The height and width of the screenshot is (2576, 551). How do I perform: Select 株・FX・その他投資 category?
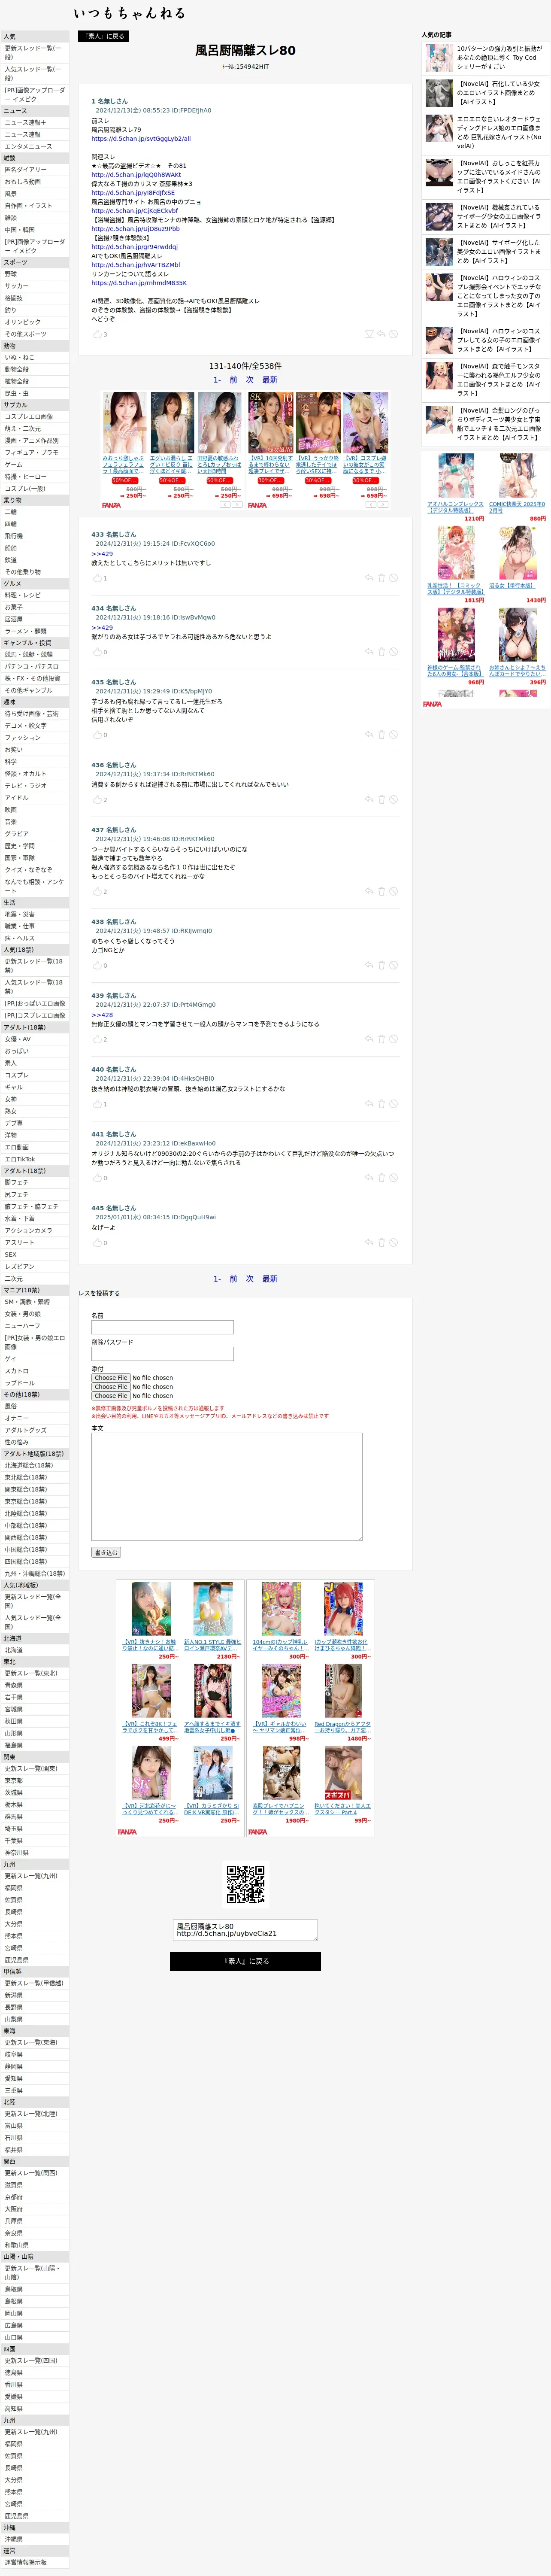[x=35, y=678]
